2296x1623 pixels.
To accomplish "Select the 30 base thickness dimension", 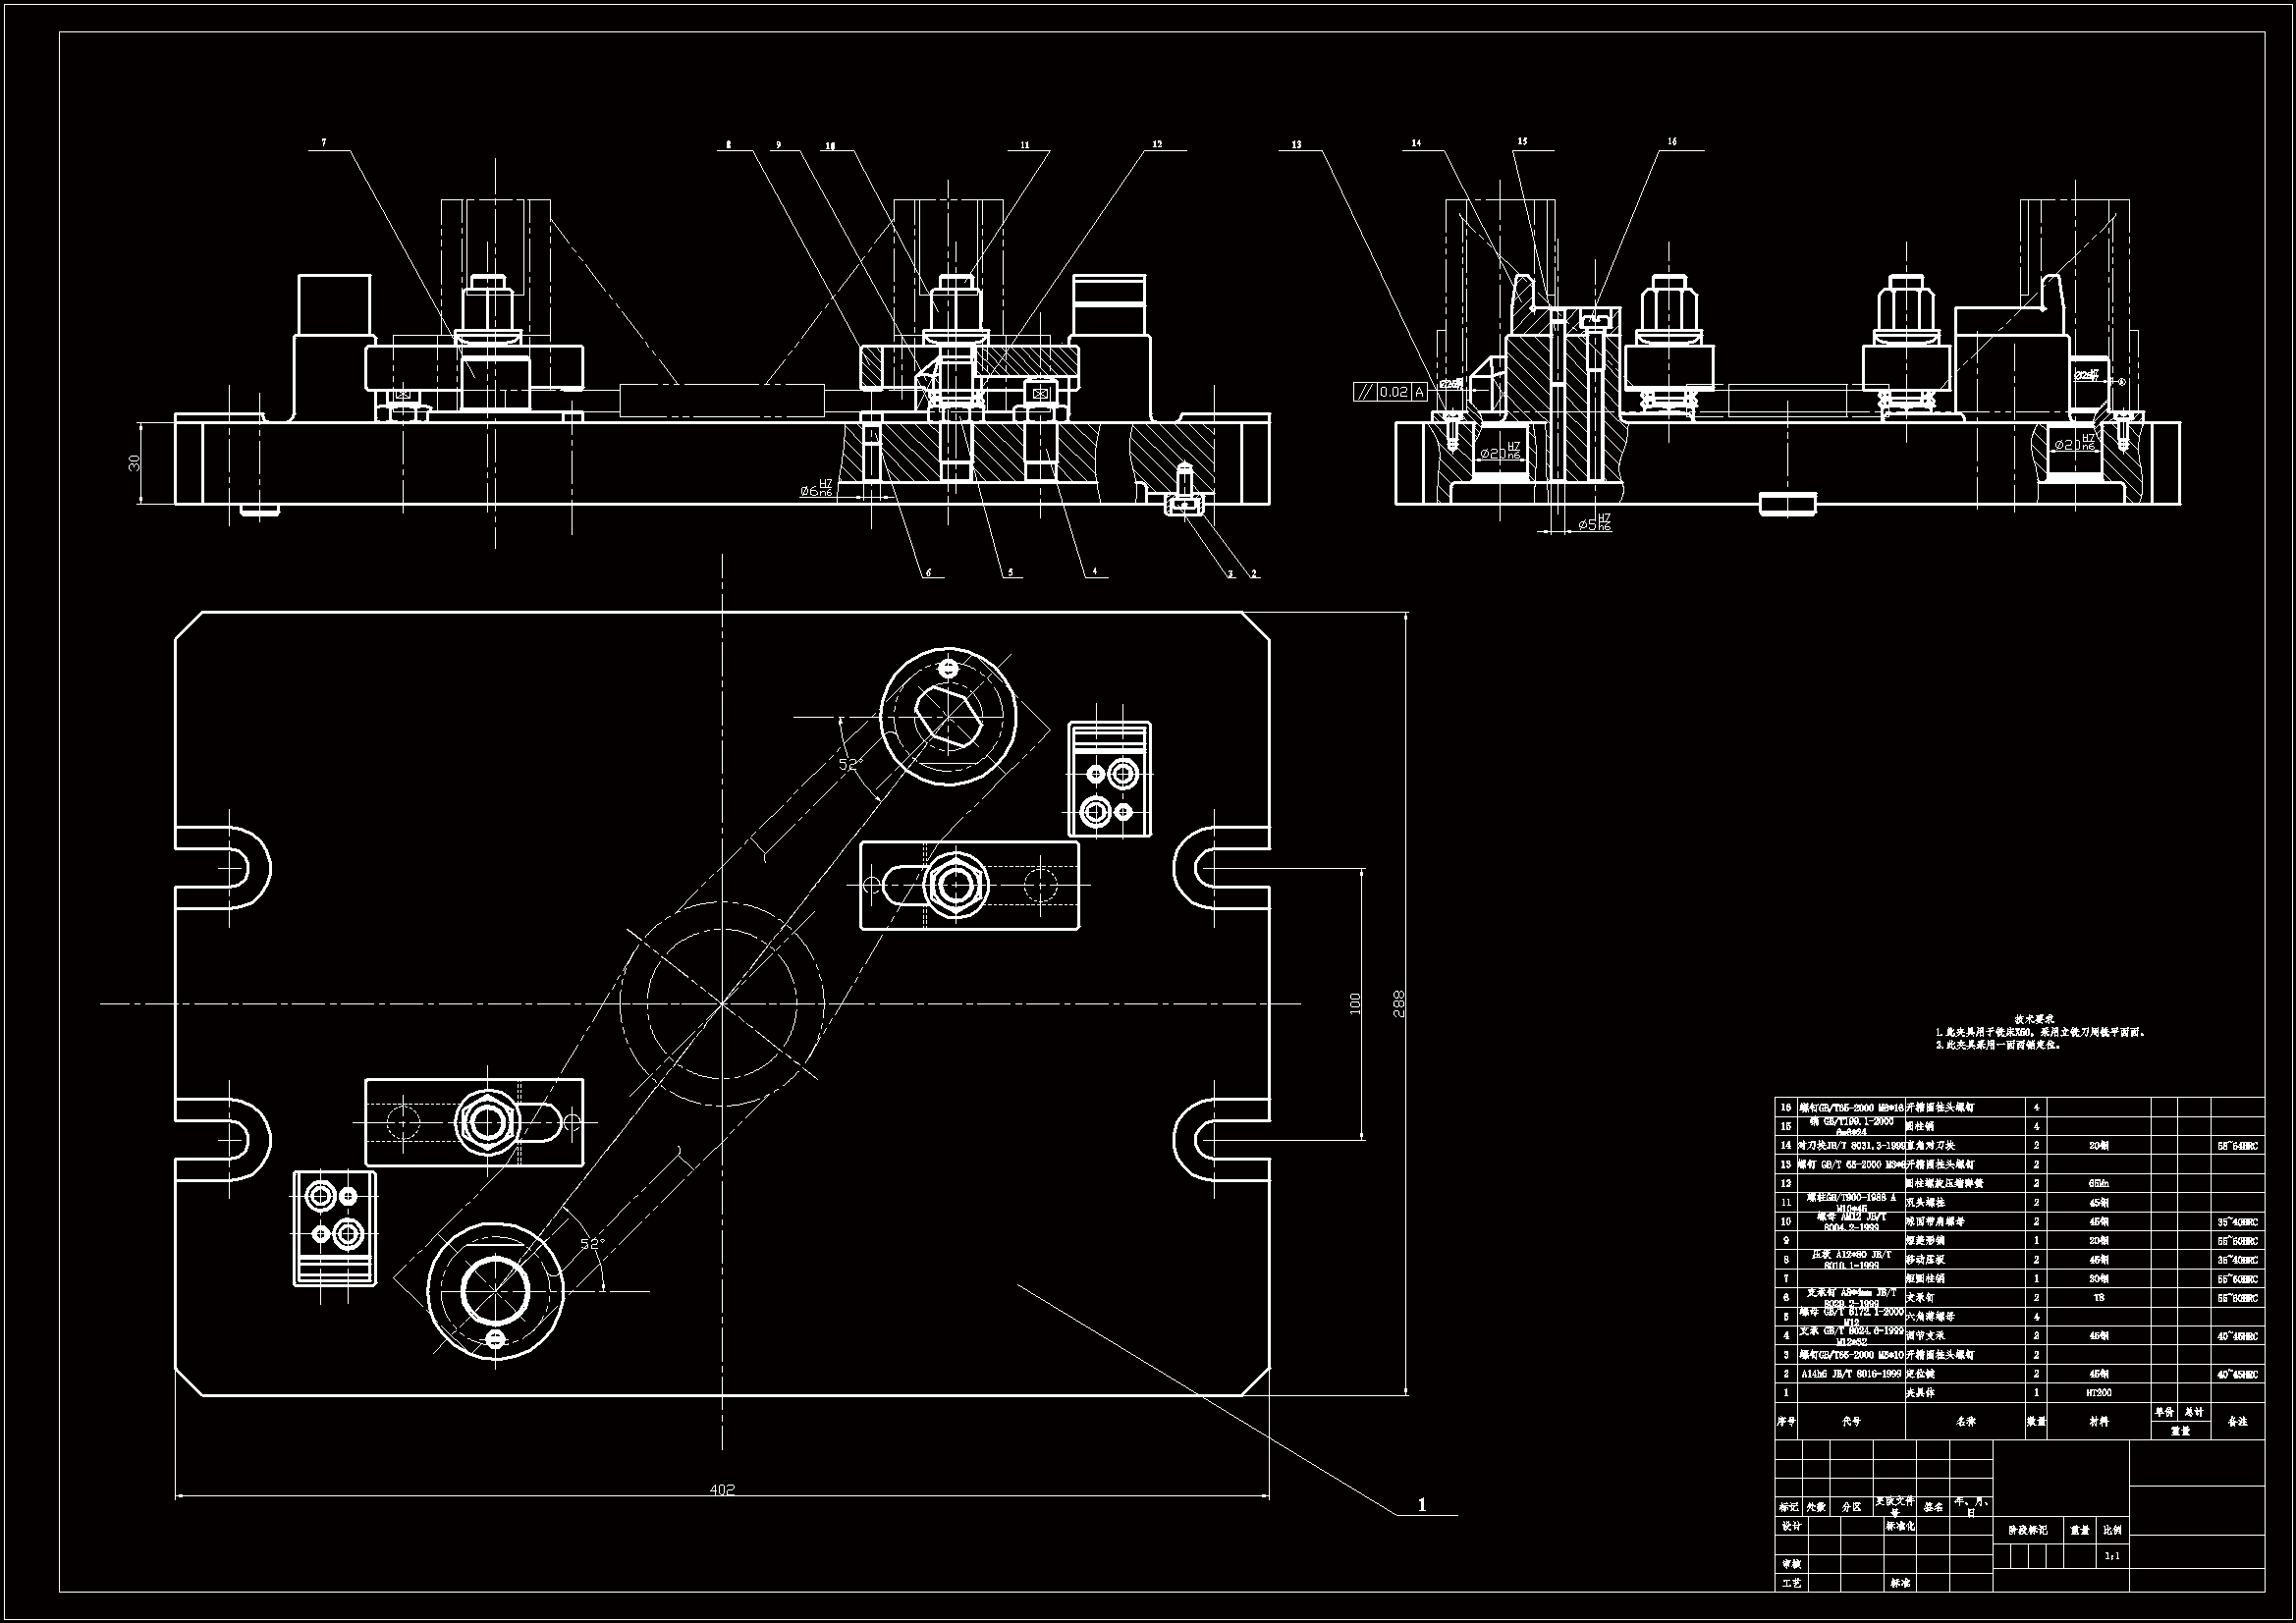I will 135,462.
